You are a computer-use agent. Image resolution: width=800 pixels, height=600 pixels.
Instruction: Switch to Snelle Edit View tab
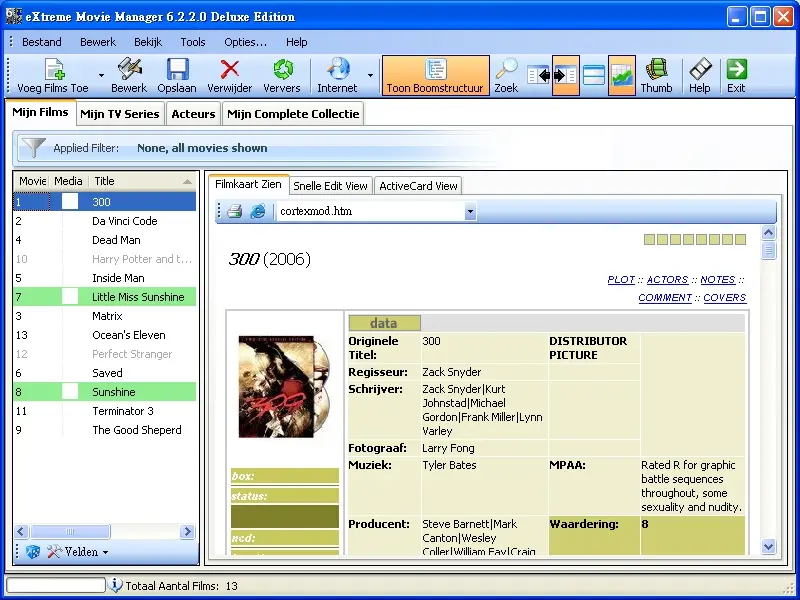click(331, 186)
